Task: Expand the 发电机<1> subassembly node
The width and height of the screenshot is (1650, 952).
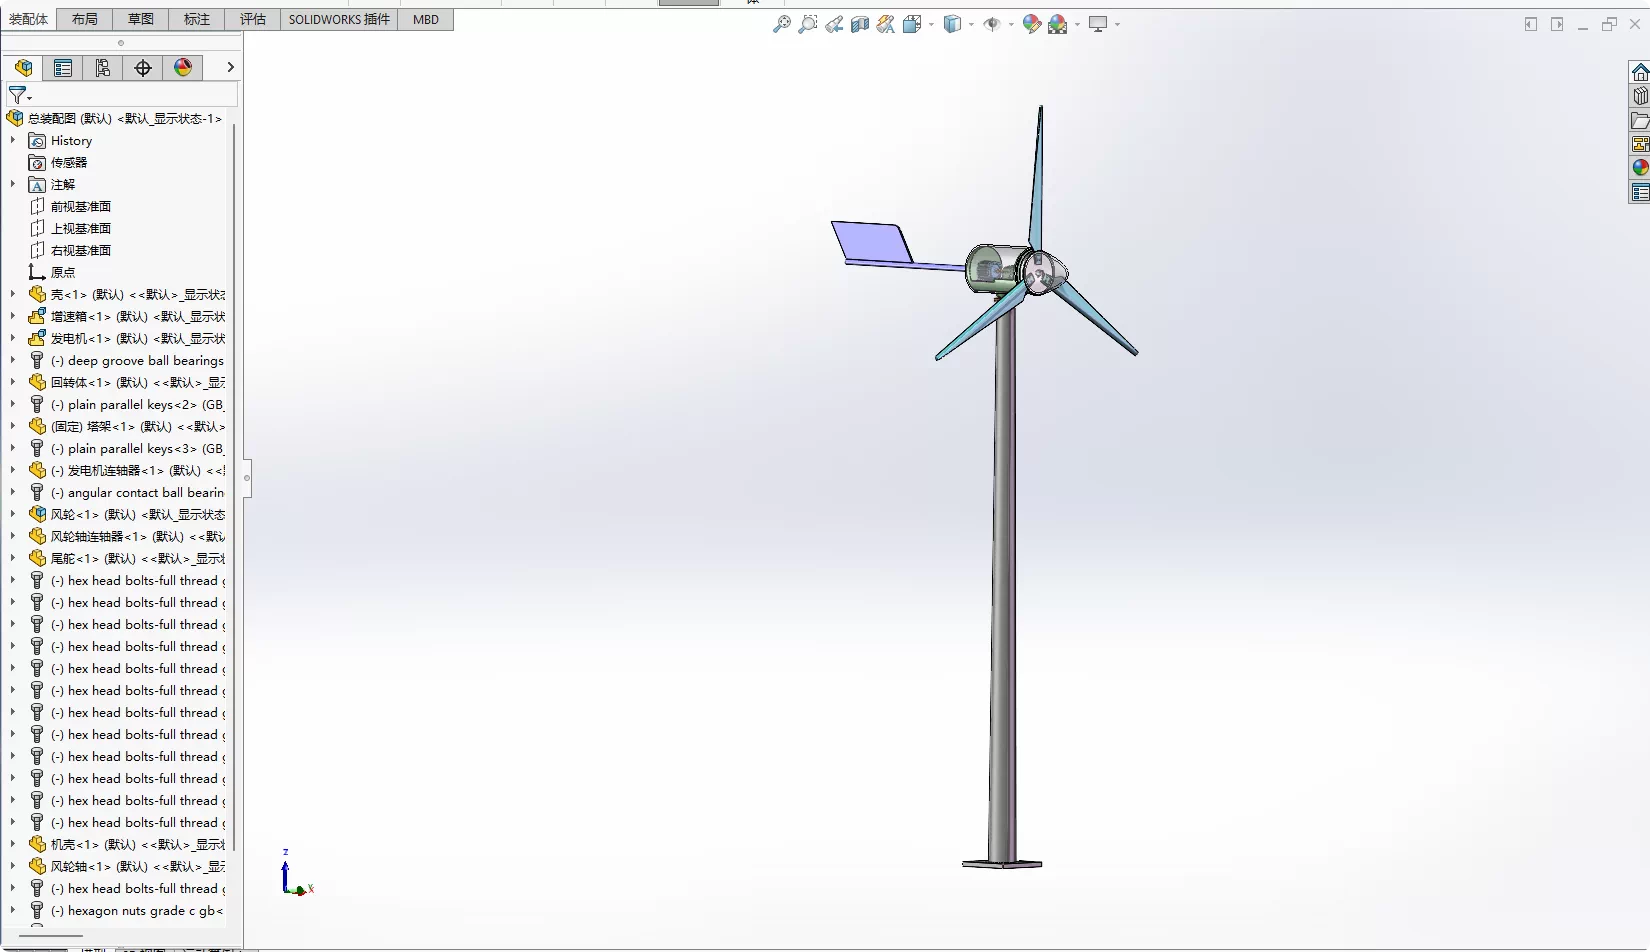Action: (x=13, y=339)
